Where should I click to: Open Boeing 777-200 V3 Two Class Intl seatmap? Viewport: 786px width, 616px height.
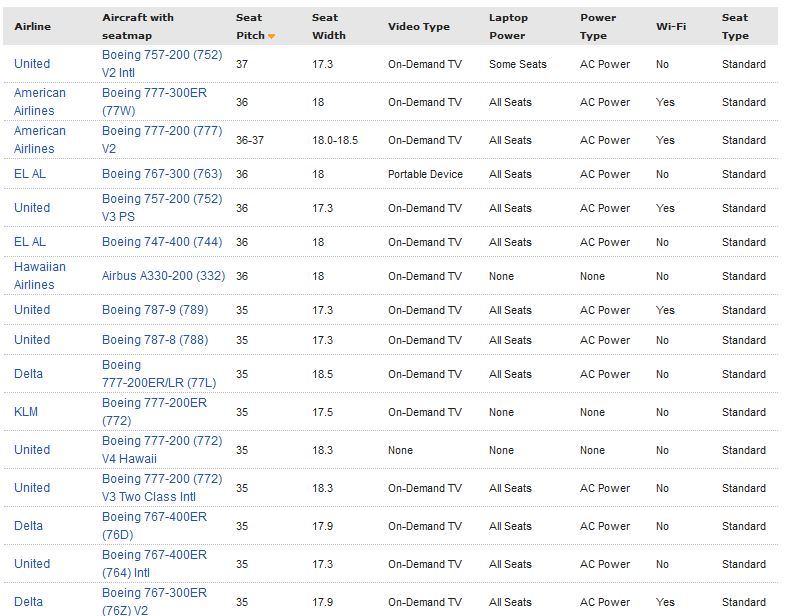pyautogui.click(x=162, y=488)
